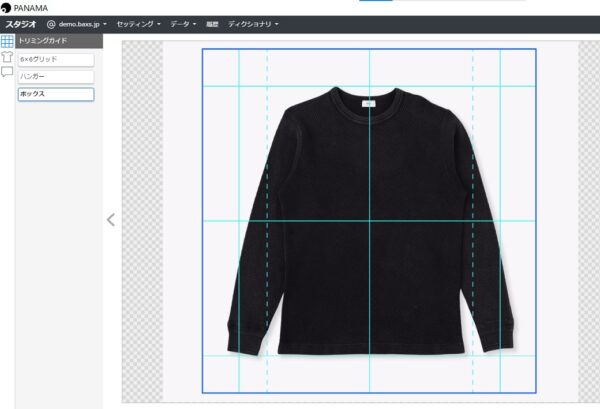This screenshot has height=409, width=600.
Task: Open the demo.baxs.jp account dropdown
Action: point(77,23)
